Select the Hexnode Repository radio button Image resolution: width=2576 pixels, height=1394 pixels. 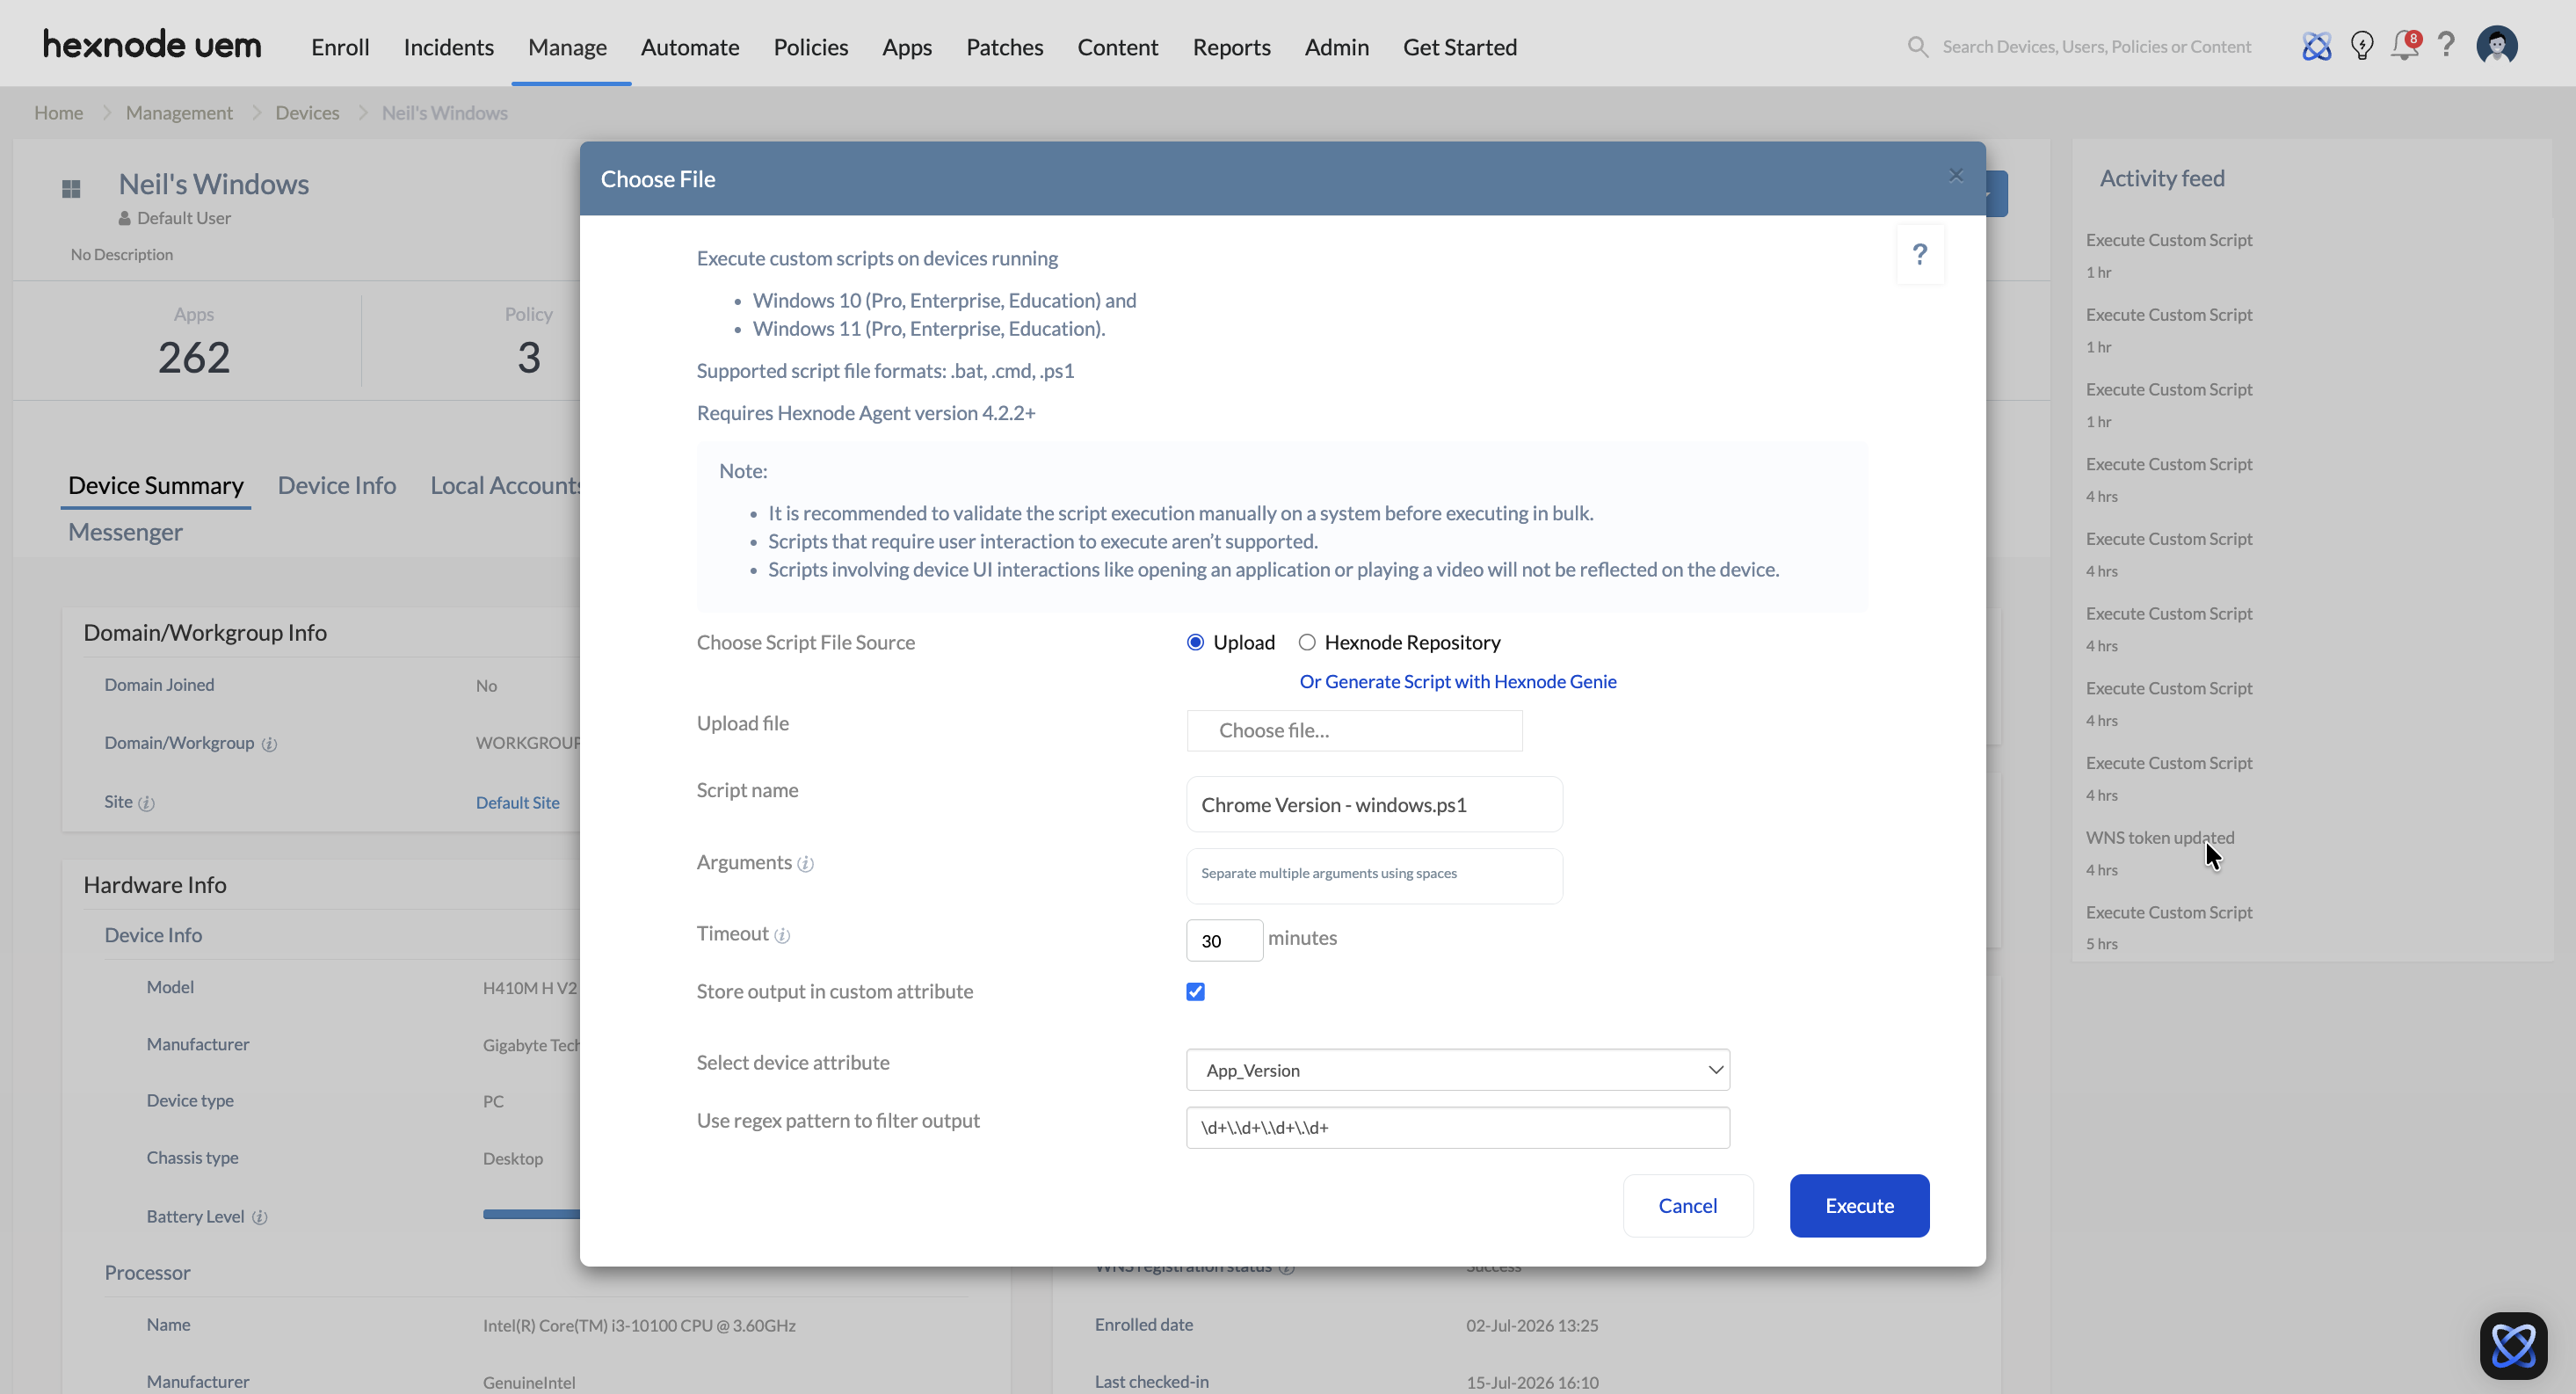coord(1306,642)
